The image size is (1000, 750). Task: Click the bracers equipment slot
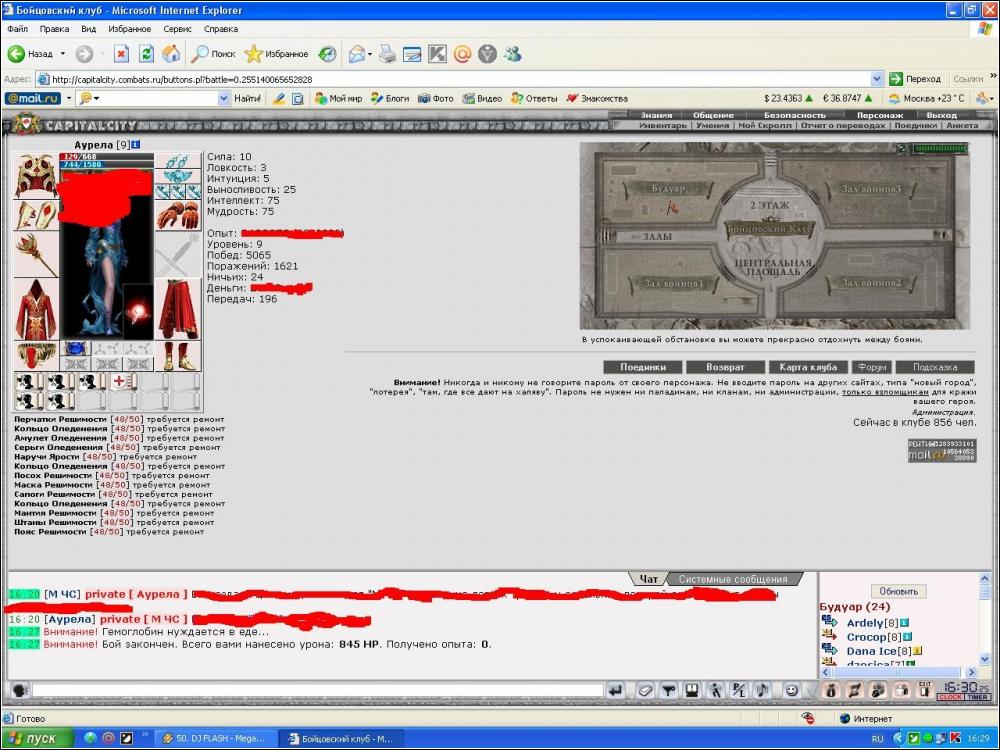36,215
